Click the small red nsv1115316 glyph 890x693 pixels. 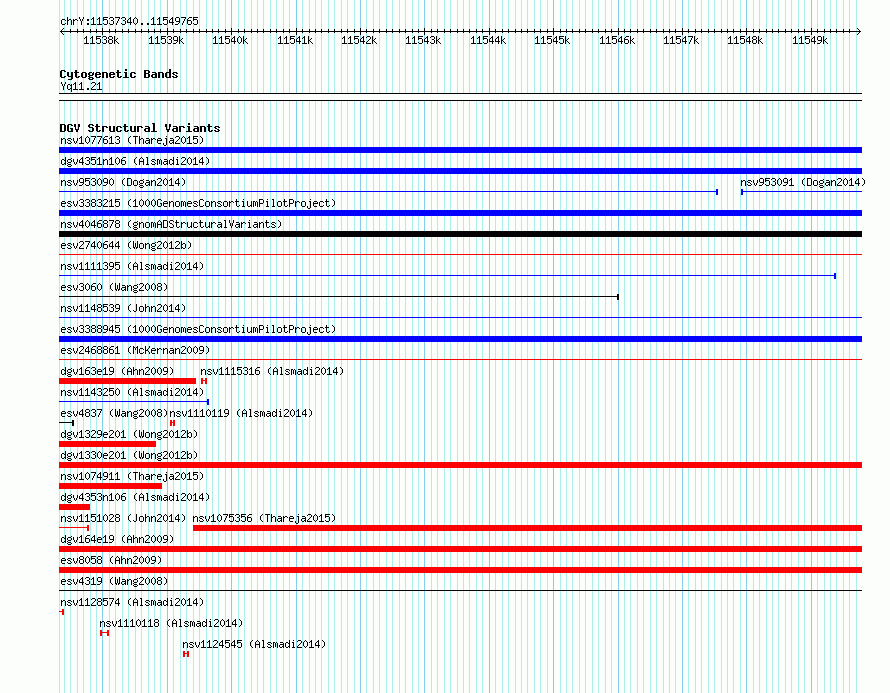click(x=204, y=381)
